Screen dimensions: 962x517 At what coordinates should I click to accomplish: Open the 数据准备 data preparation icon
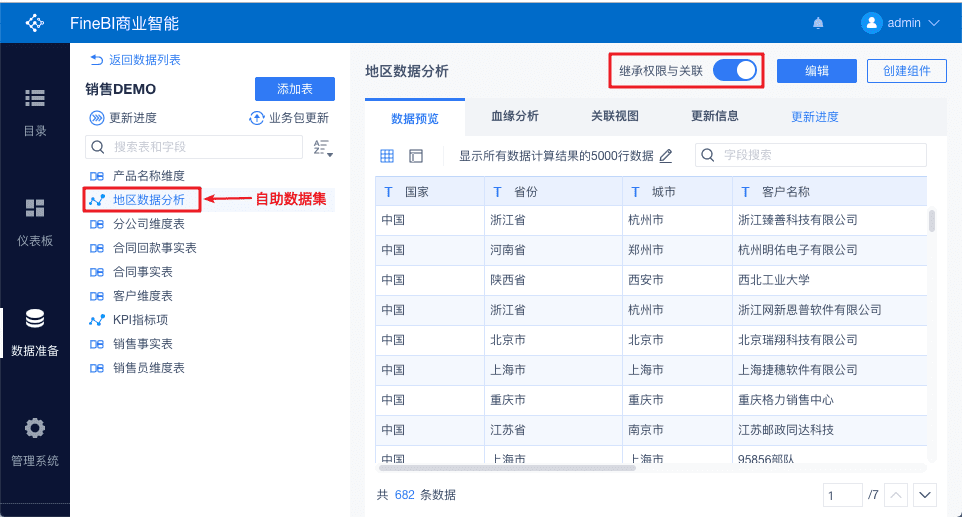click(x=35, y=318)
